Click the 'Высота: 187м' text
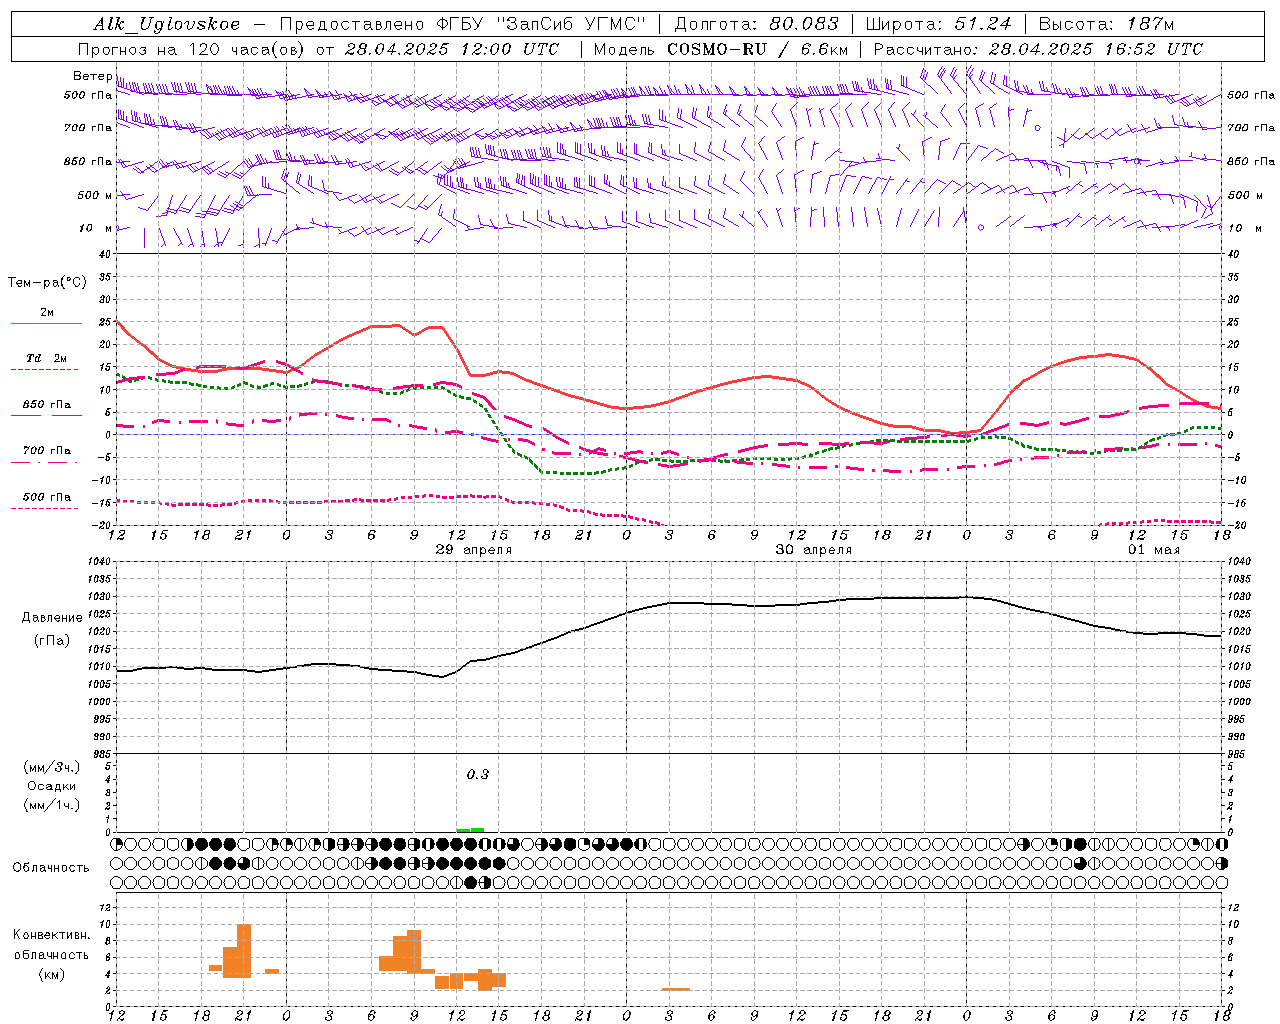The width and height of the screenshot is (1280, 1024). point(1106,24)
